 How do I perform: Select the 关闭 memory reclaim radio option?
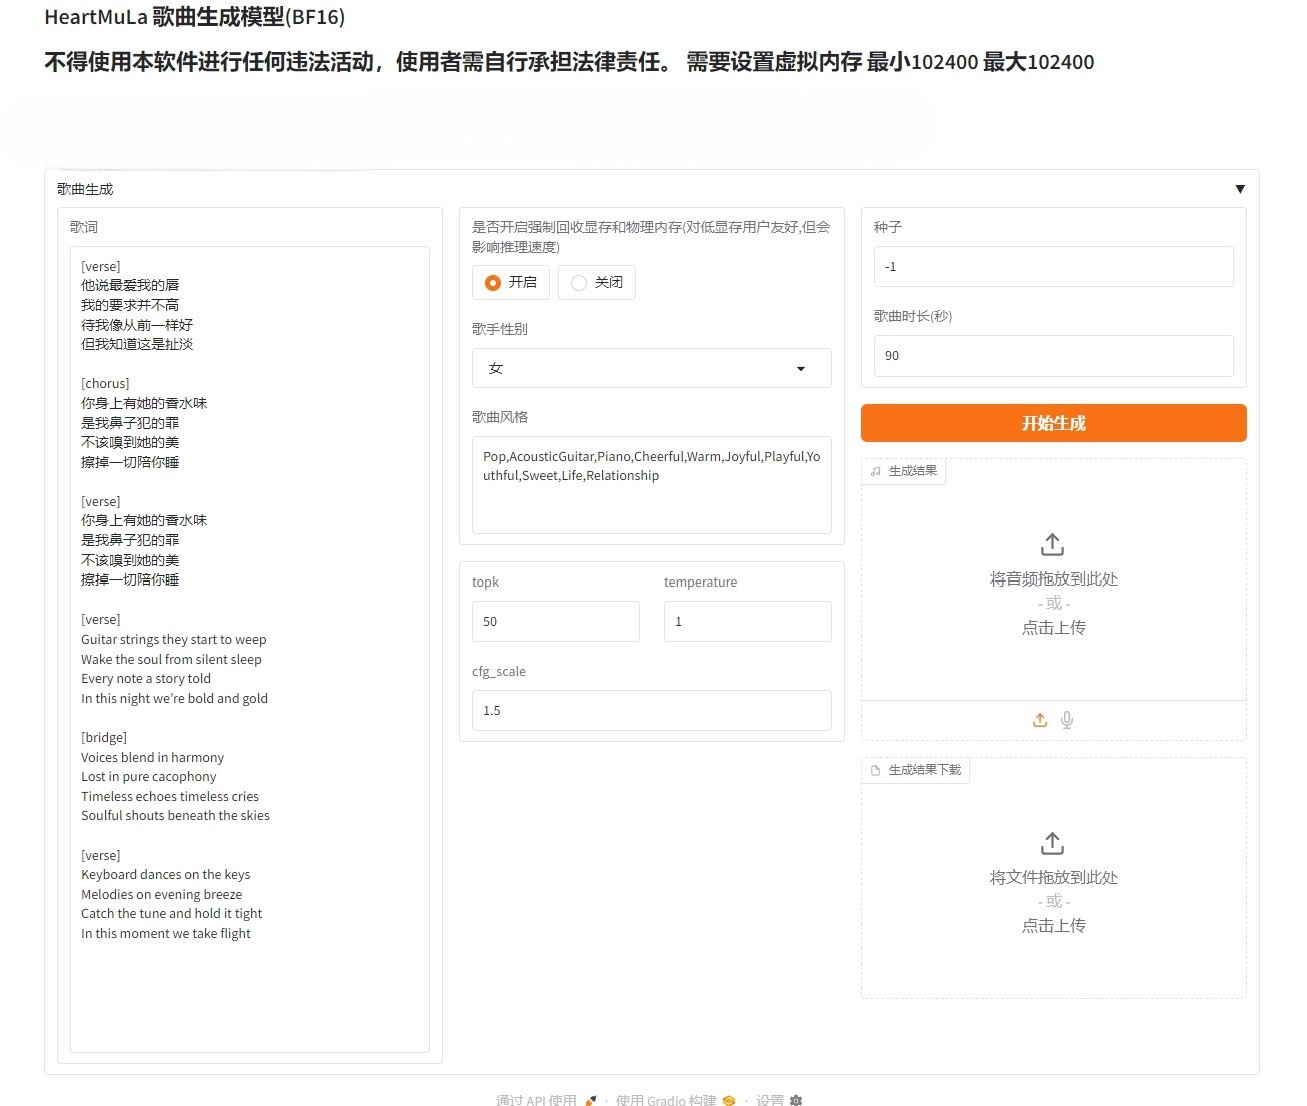[579, 283]
